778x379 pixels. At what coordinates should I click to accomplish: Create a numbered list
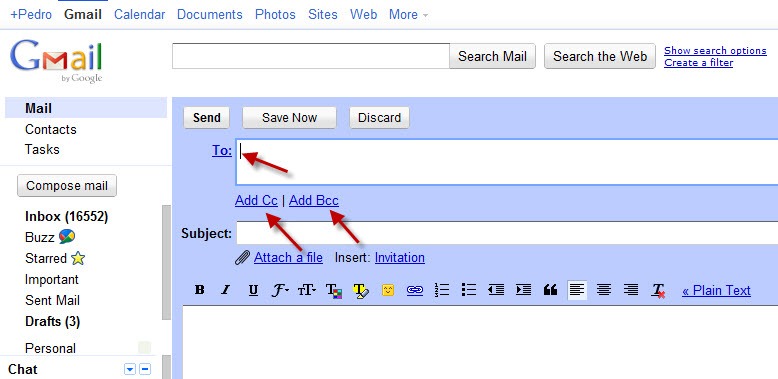click(x=442, y=290)
